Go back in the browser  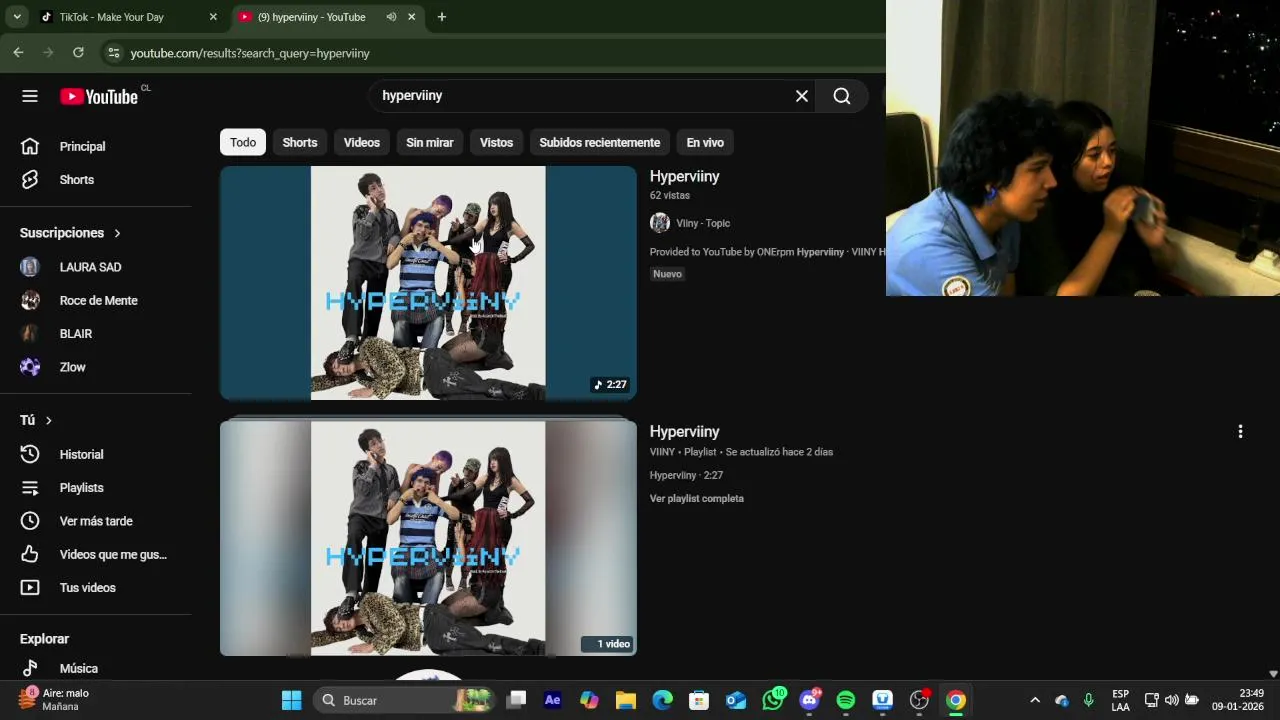pyautogui.click(x=18, y=53)
